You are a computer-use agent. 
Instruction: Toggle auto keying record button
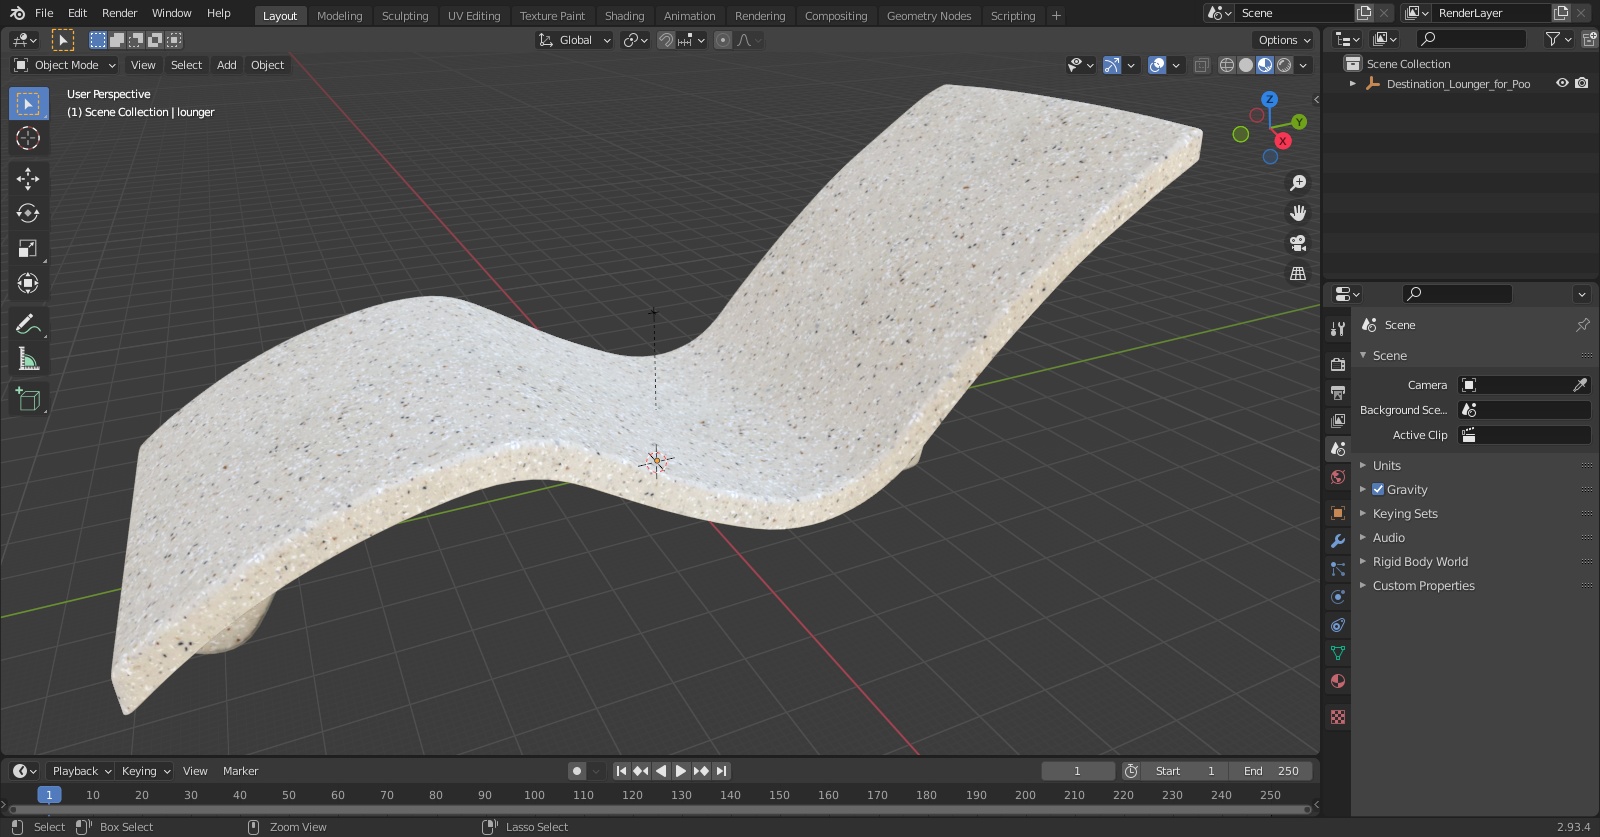point(577,771)
